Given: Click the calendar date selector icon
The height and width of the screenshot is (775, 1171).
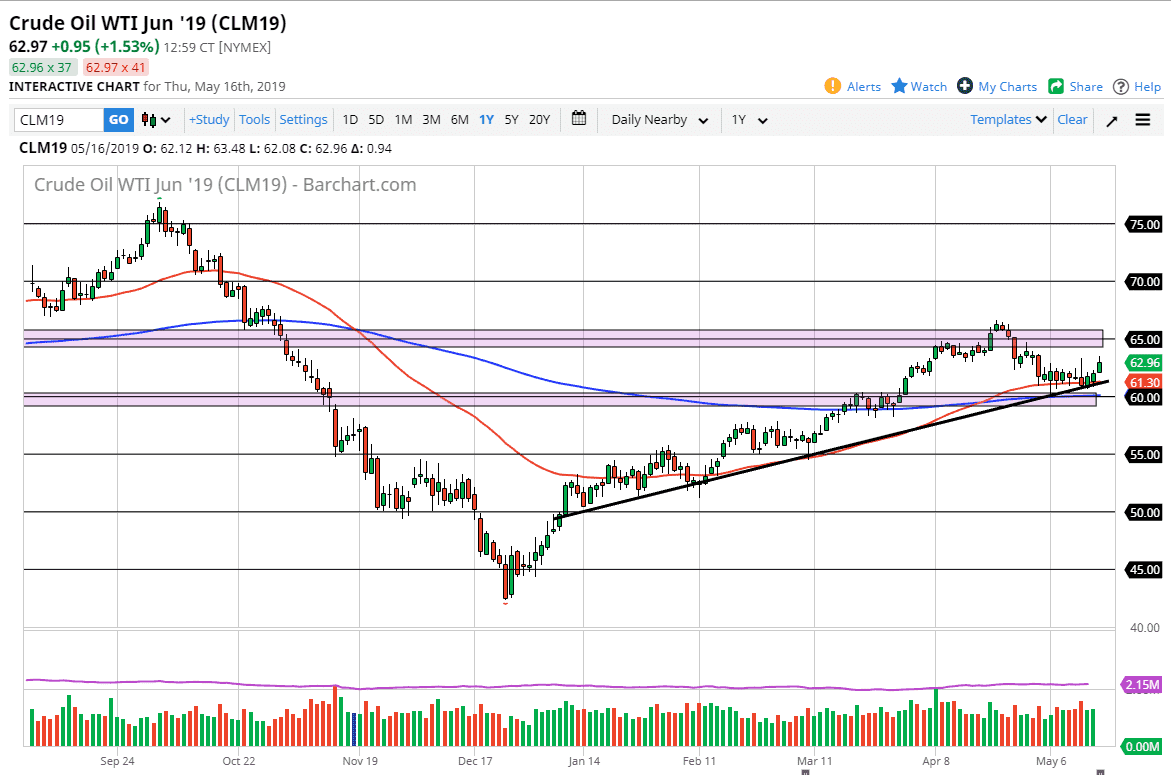Looking at the screenshot, I should coord(578,119).
